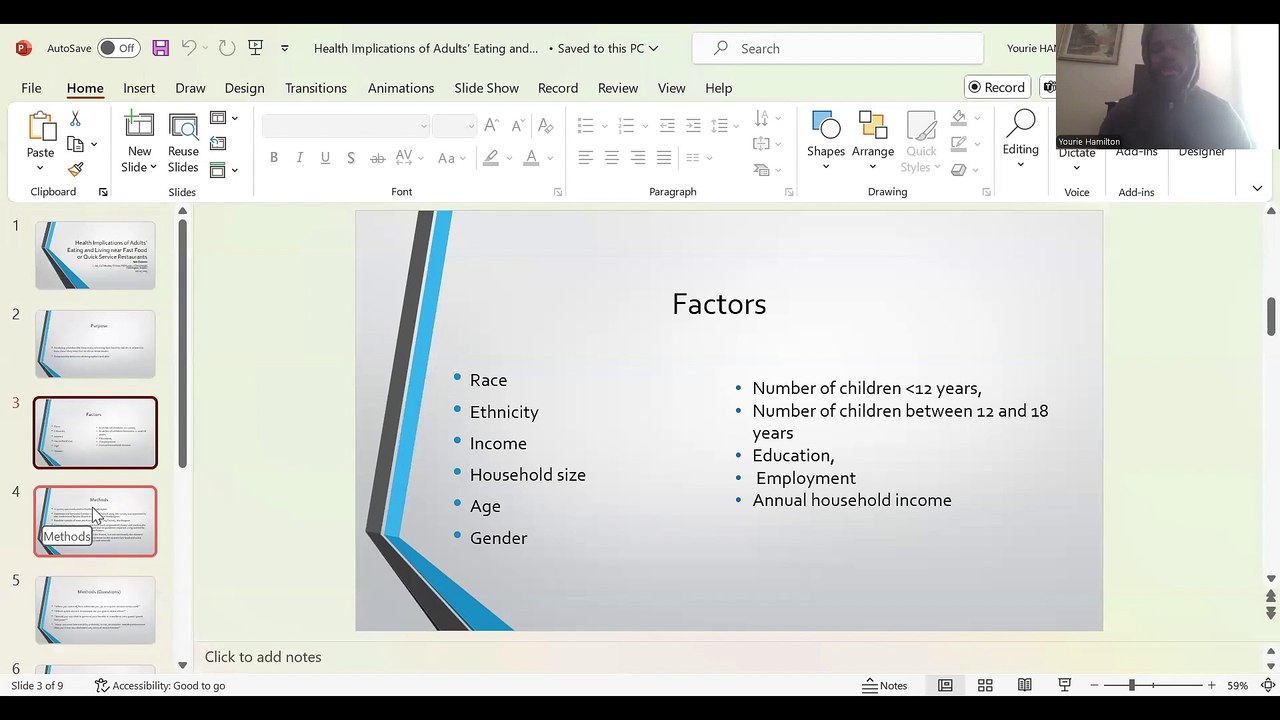Toggle Justify paragraph alignment

(664, 158)
